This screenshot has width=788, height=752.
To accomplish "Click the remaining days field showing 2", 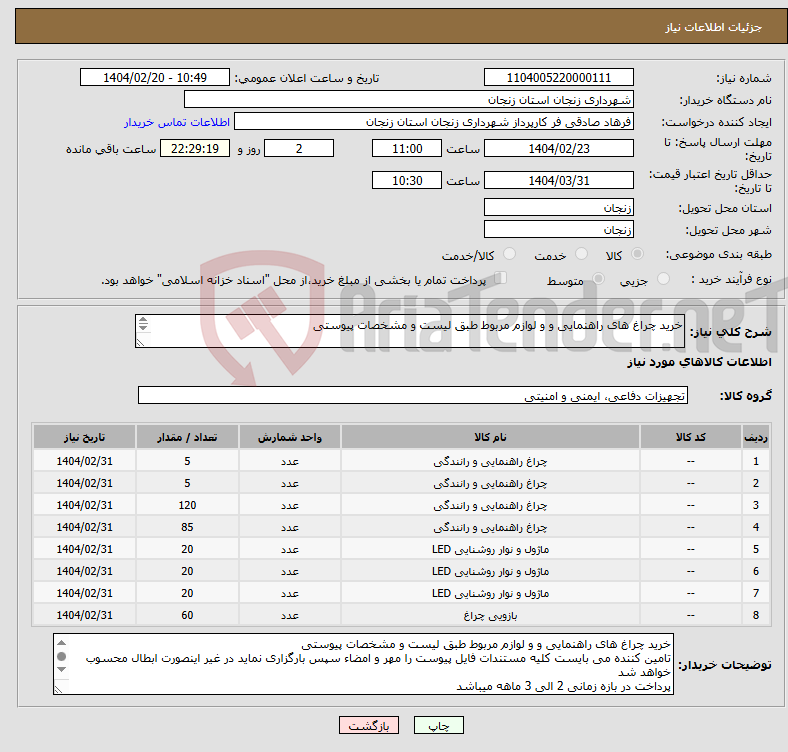I will click(299, 149).
